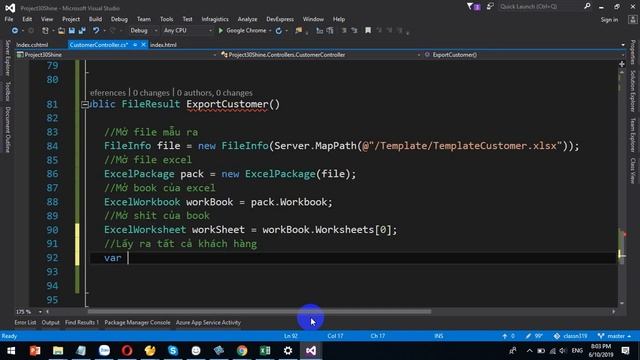This screenshot has width=640, height=360.
Task: Click the split editor icon above scrollbar
Action: (622, 64)
